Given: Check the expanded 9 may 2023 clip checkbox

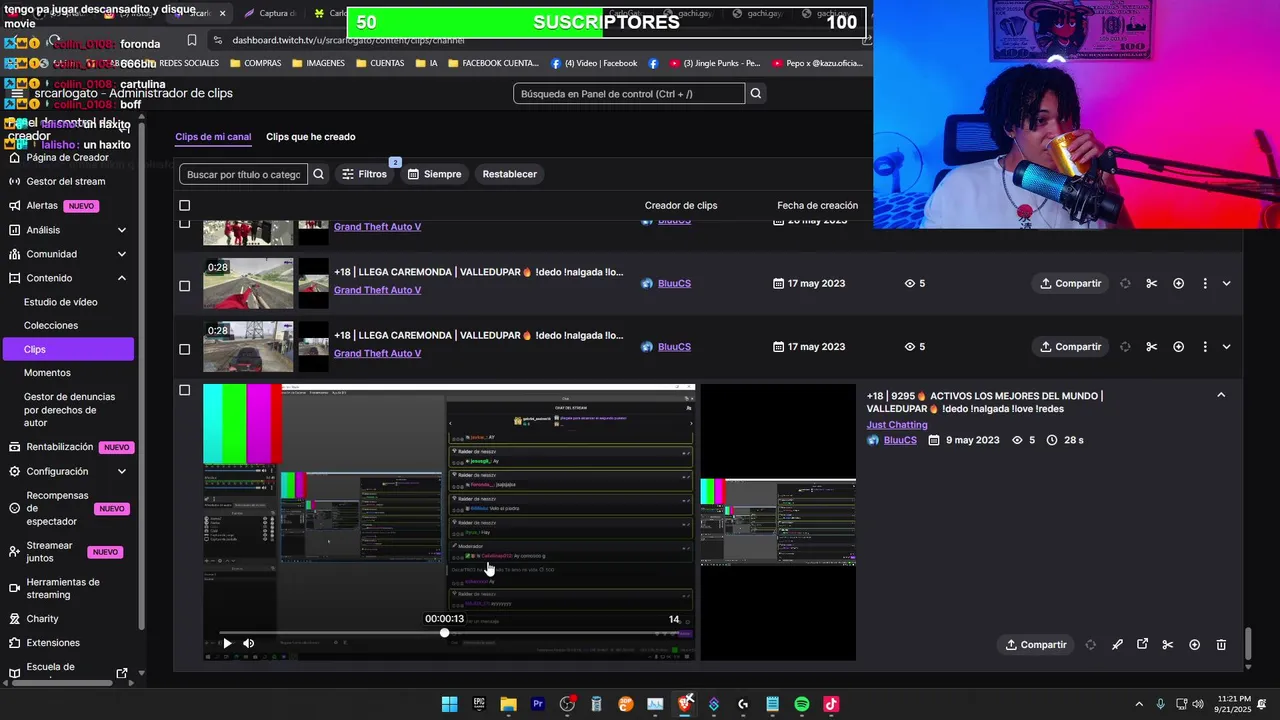Looking at the screenshot, I should point(184,390).
